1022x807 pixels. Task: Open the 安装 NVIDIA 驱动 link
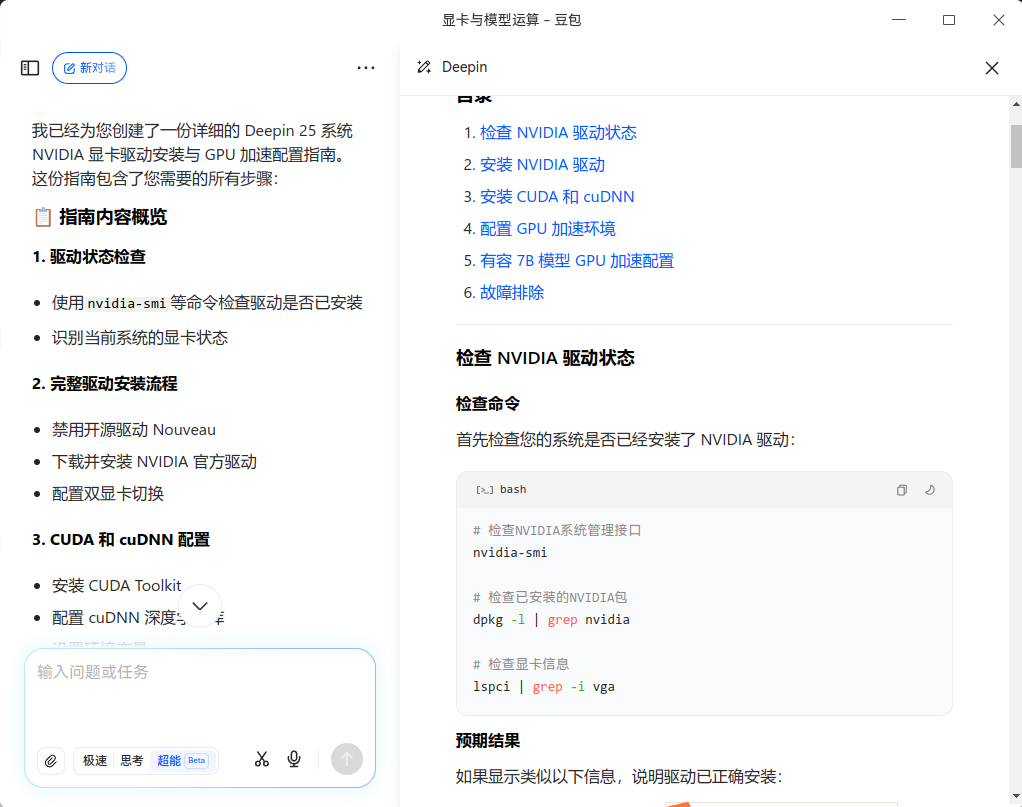coord(542,165)
